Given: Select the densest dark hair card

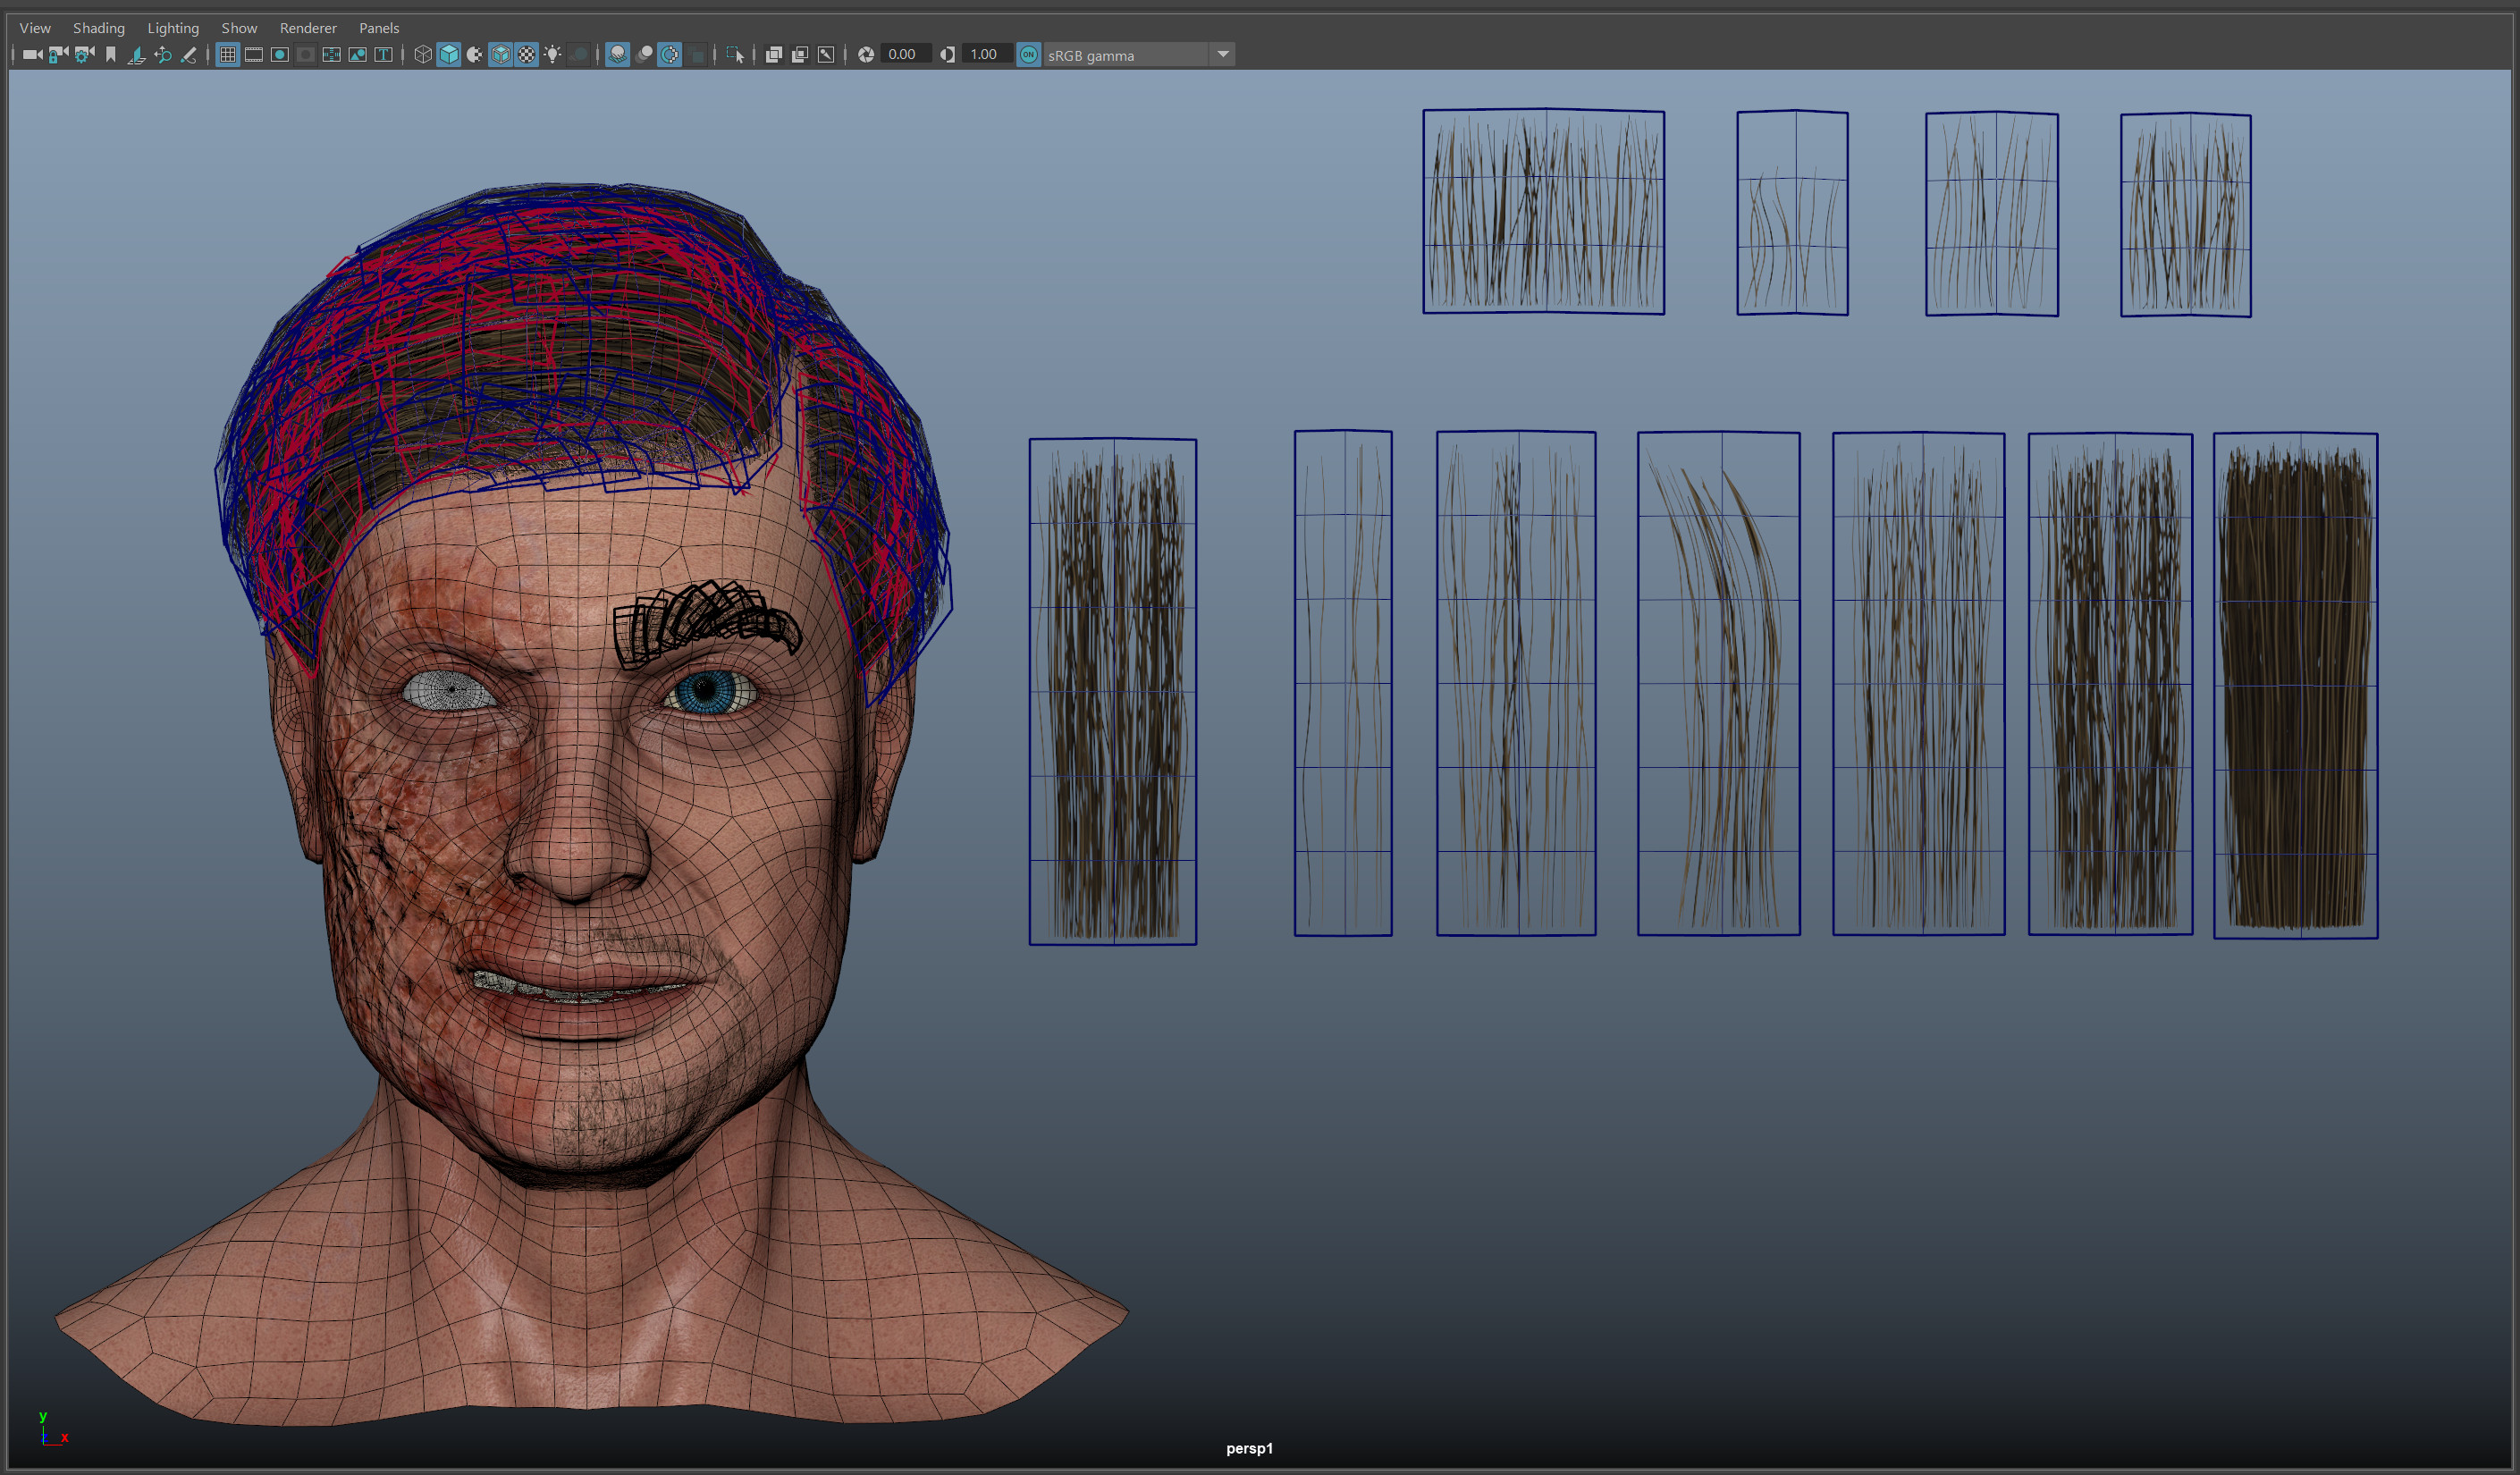Looking at the screenshot, I should point(2295,686).
